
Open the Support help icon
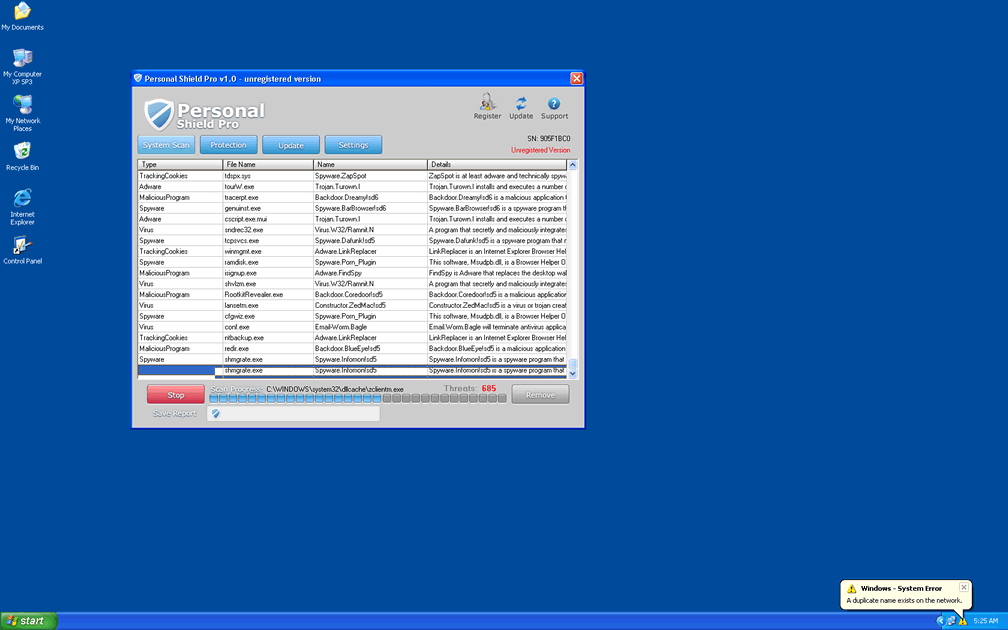(554, 104)
